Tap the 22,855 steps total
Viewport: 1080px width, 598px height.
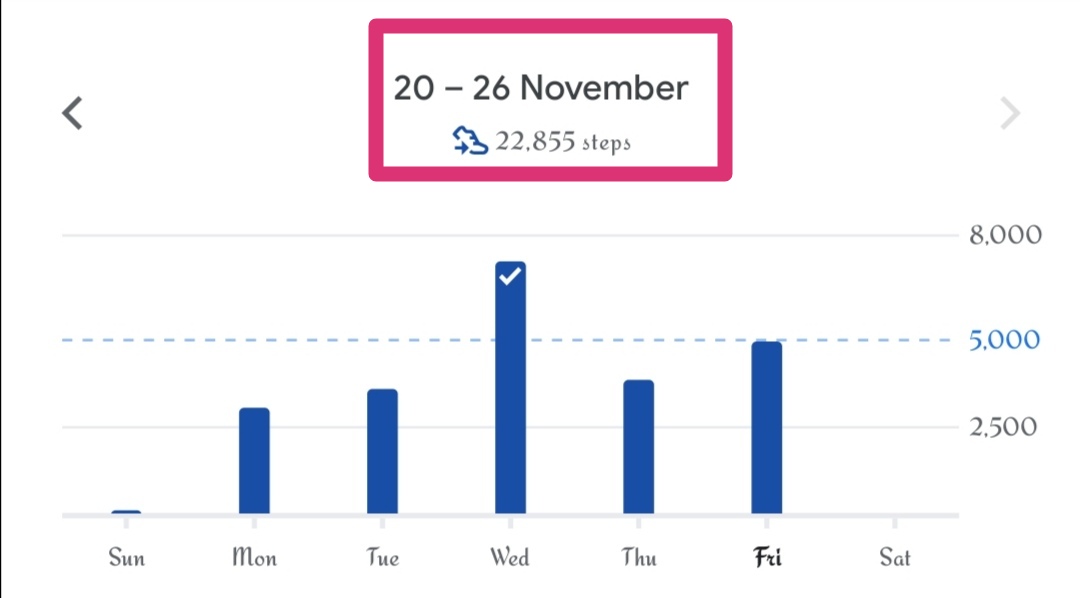[x=563, y=141]
